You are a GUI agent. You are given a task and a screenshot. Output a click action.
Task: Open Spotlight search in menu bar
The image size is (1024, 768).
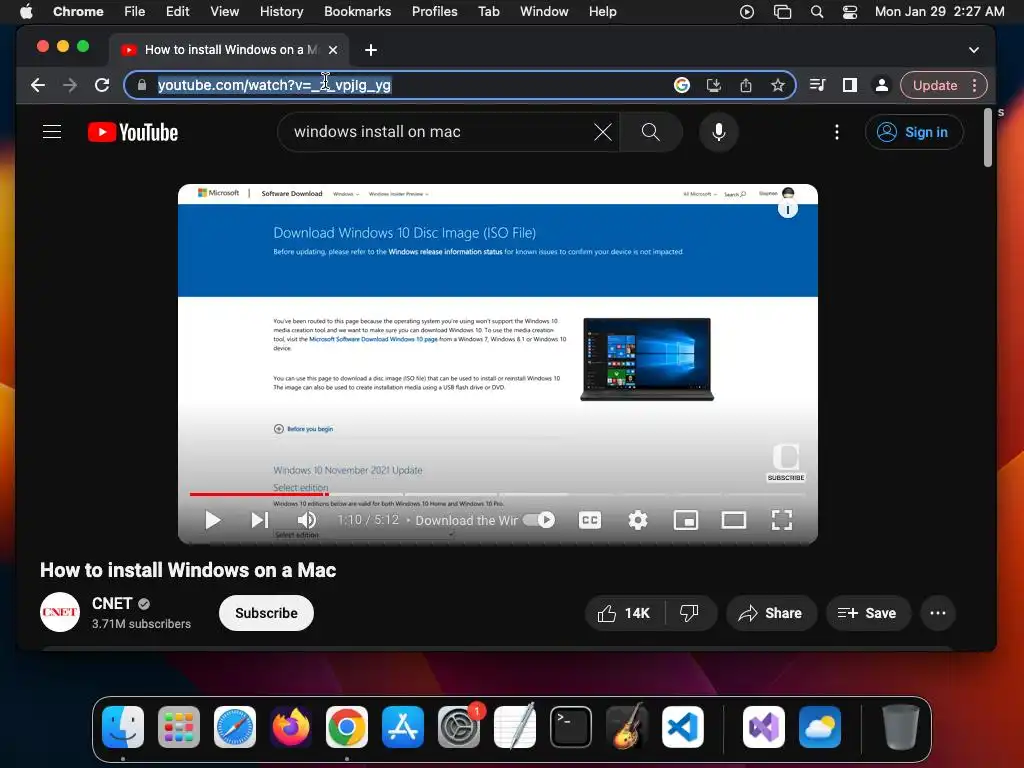click(816, 11)
